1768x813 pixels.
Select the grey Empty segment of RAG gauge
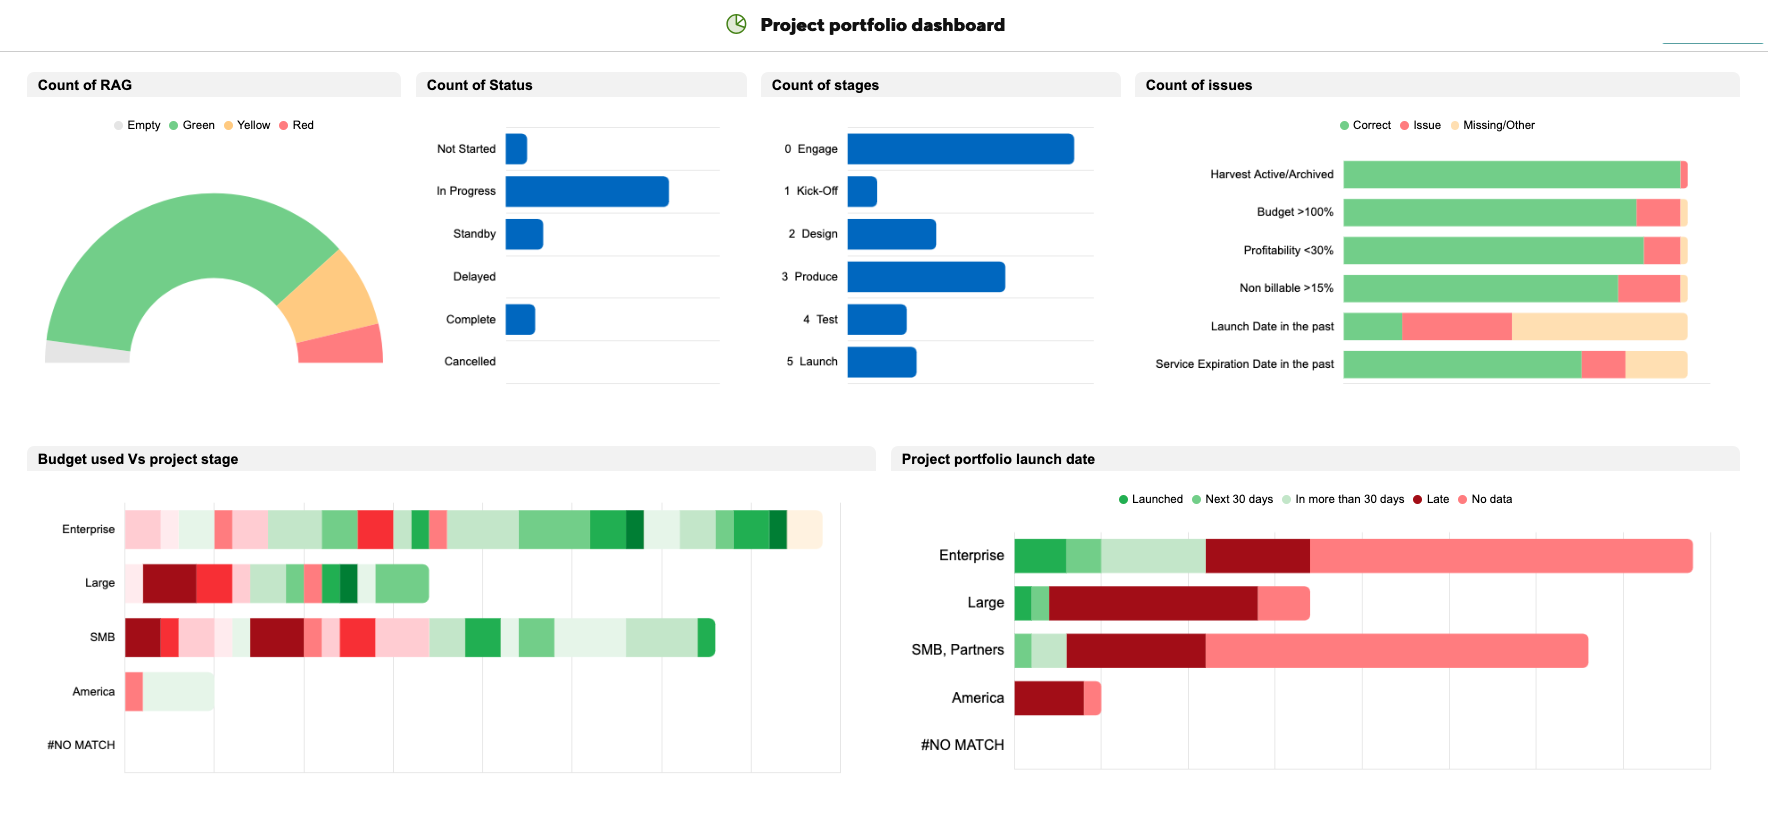click(x=87, y=351)
